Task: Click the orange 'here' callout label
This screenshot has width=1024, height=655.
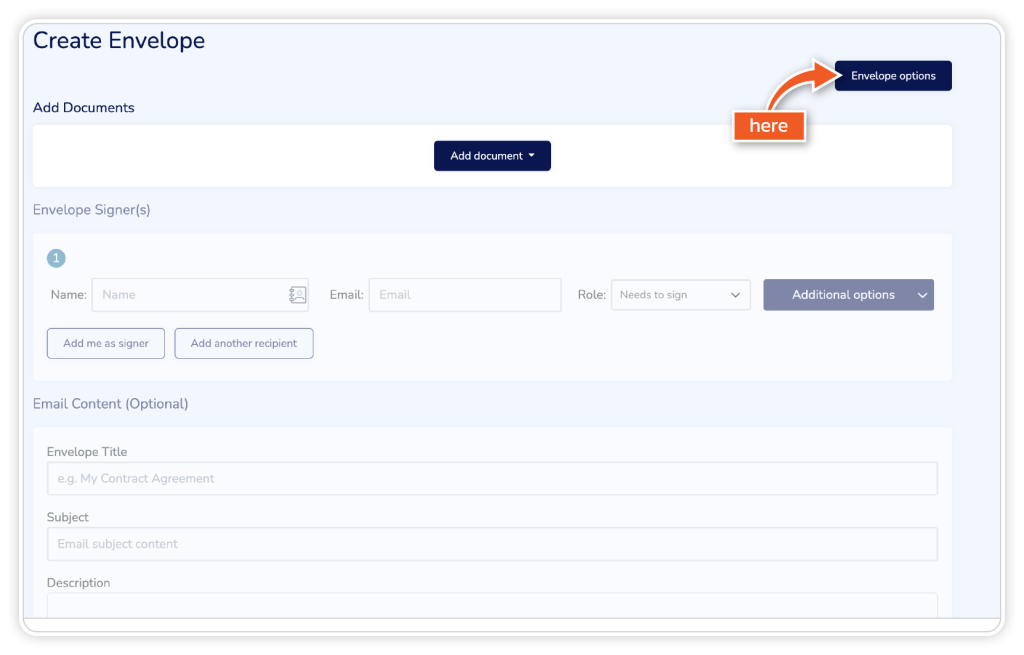Action: click(768, 126)
